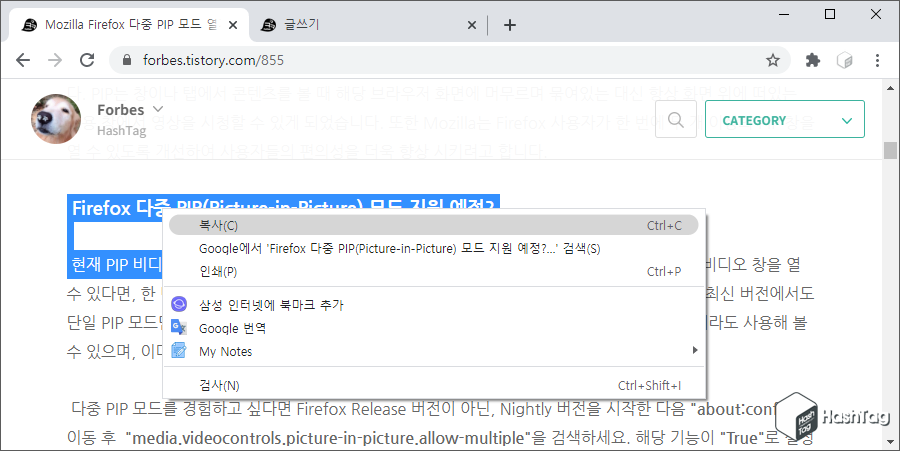
Task: Select 검사(N) to inspect element
Action: 434,385
